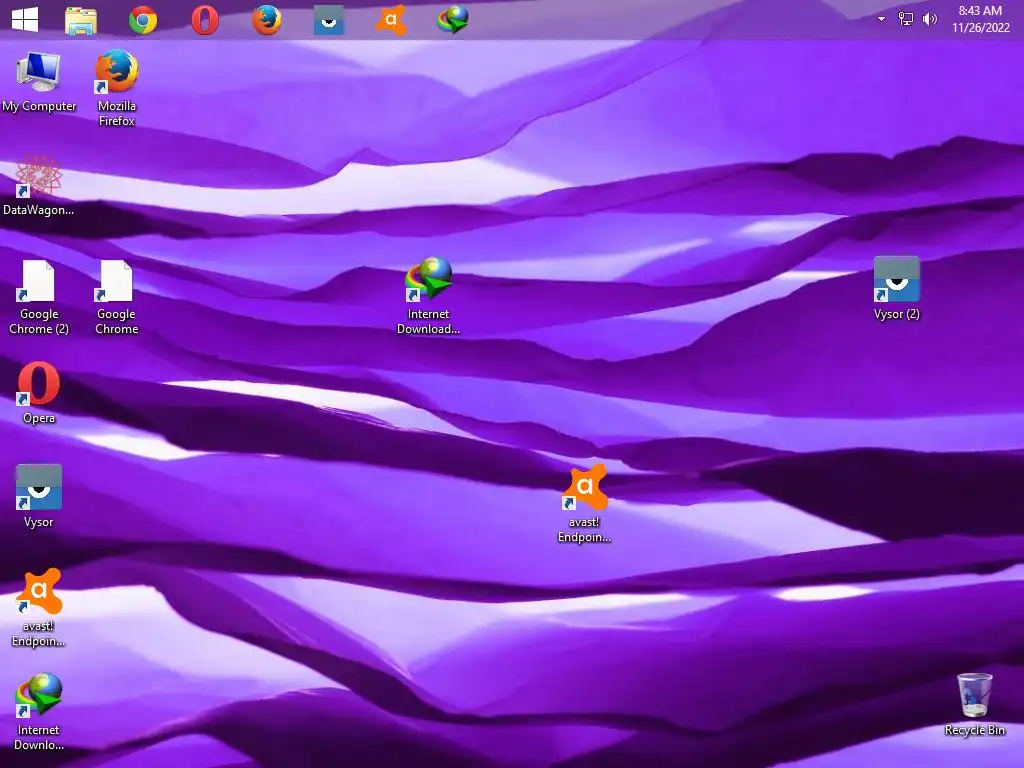This screenshot has width=1024, height=768.
Task: Open the network status tray icon
Action: coord(906,19)
